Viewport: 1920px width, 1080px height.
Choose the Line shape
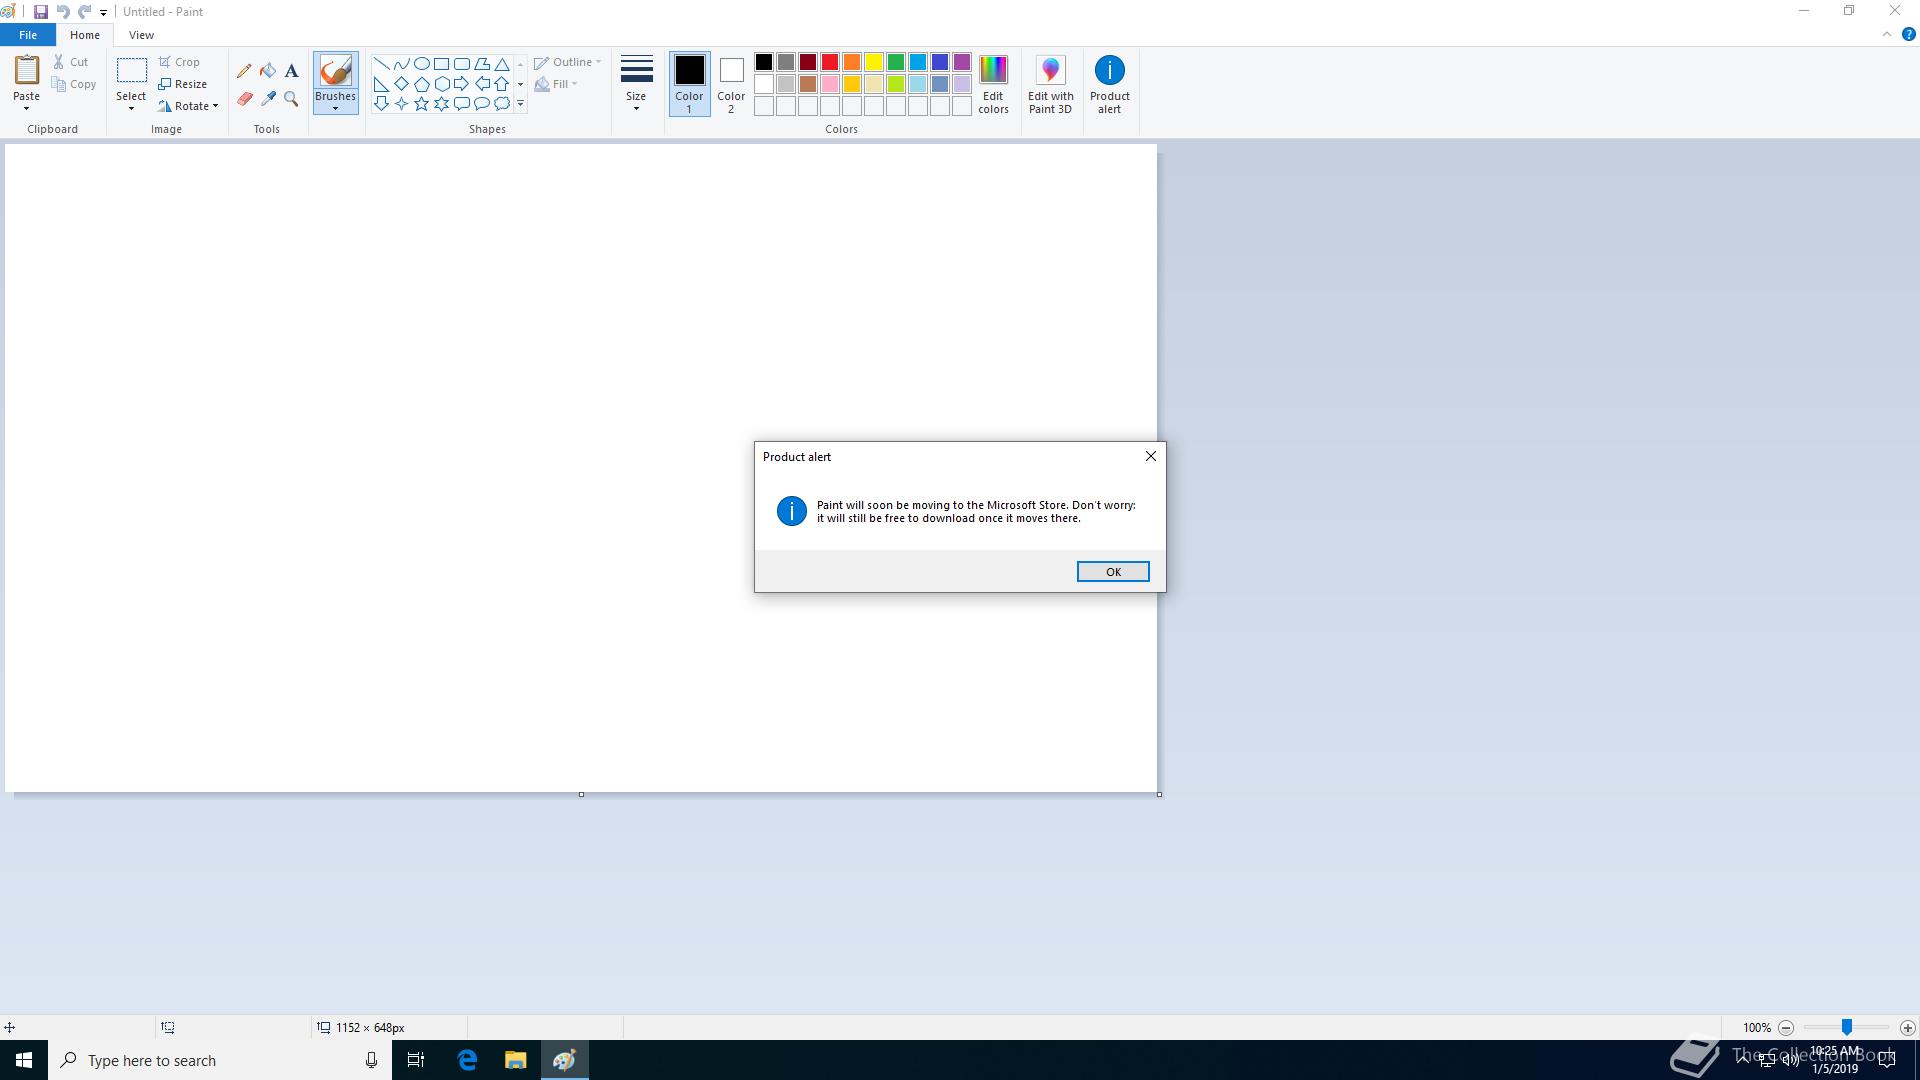(381, 63)
